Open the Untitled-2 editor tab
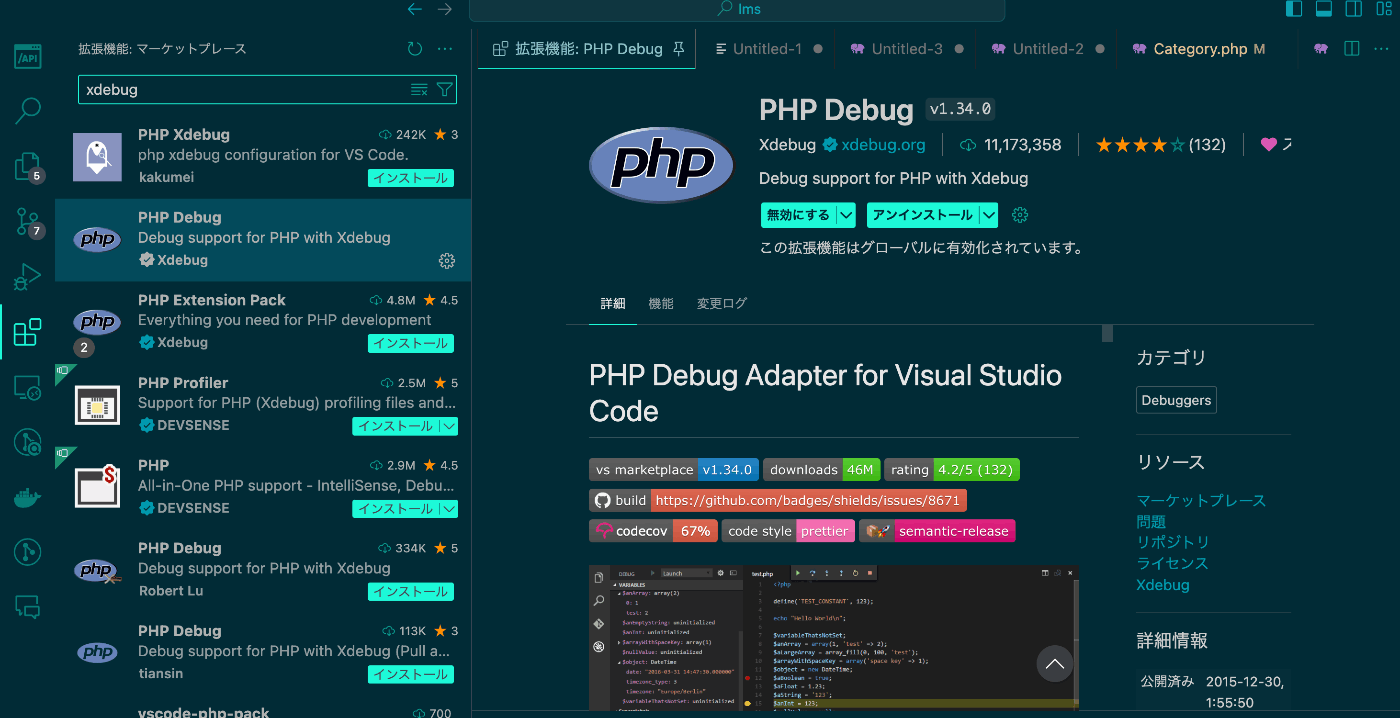 [1048, 48]
